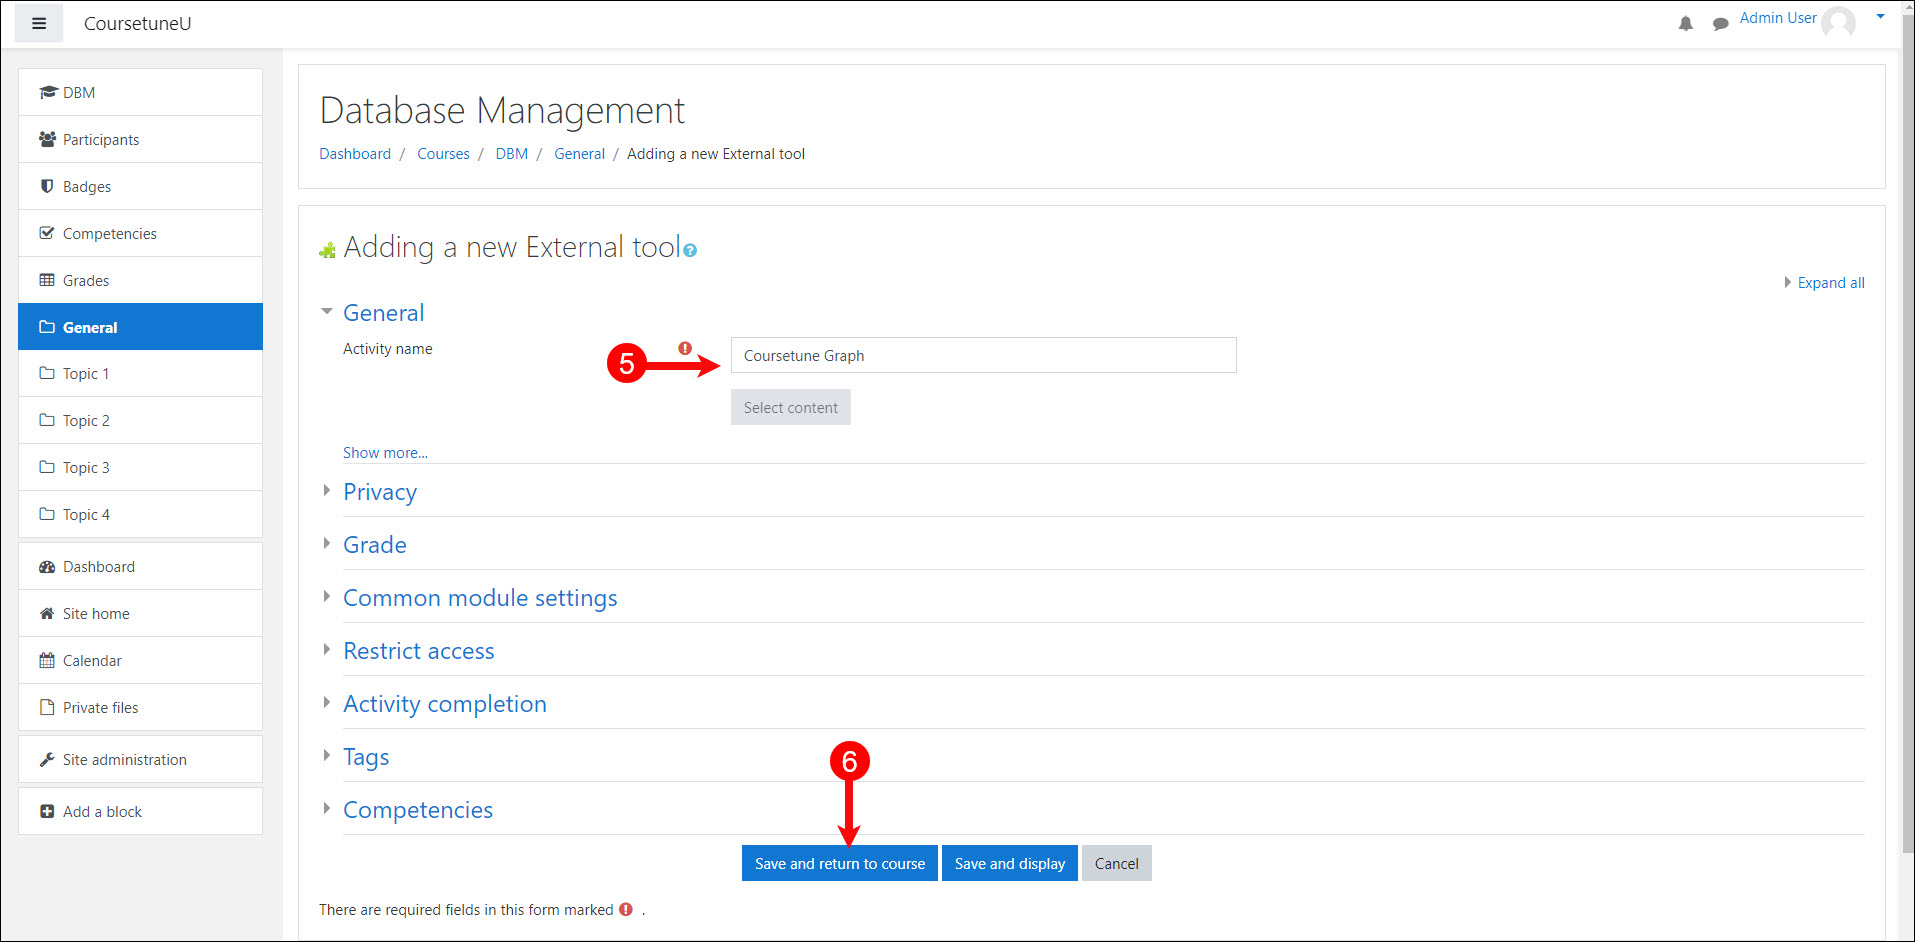Open the user menu dropdown arrow
This screenshot has height=942, width=1915.
click(1880, 16)
